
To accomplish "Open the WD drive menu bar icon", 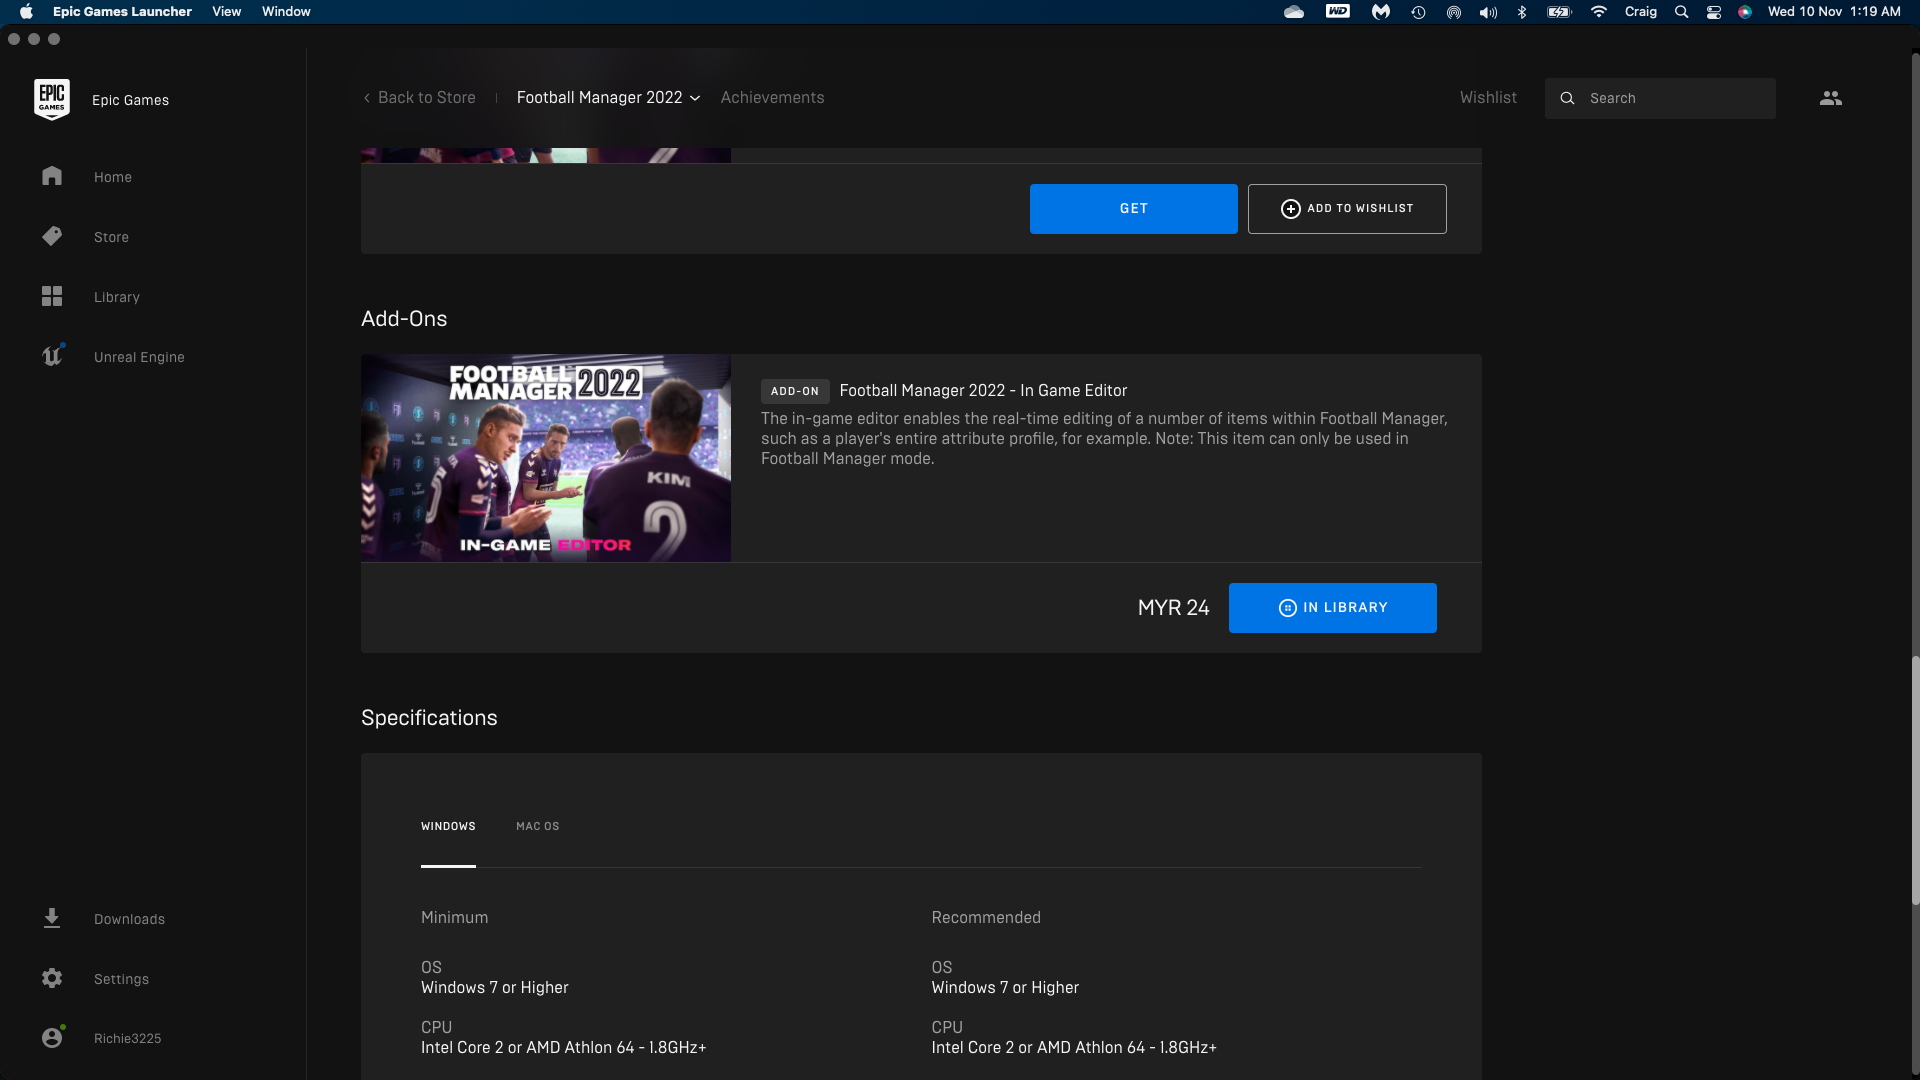I will (x=1338, y=11).
